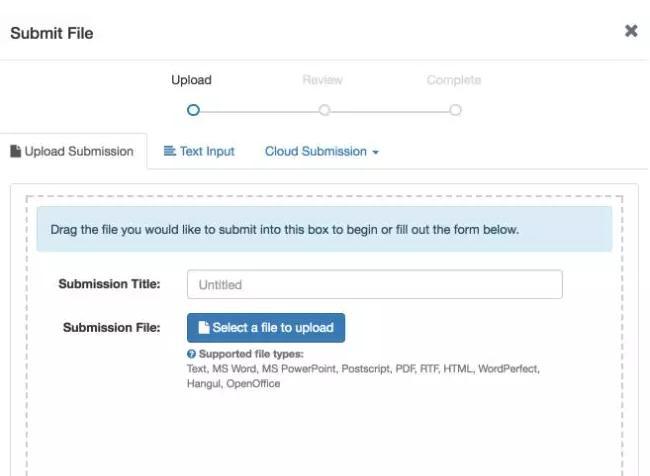Click the Review step label
The height and width of the screenshot is (476, 650).
click(323, 80)
